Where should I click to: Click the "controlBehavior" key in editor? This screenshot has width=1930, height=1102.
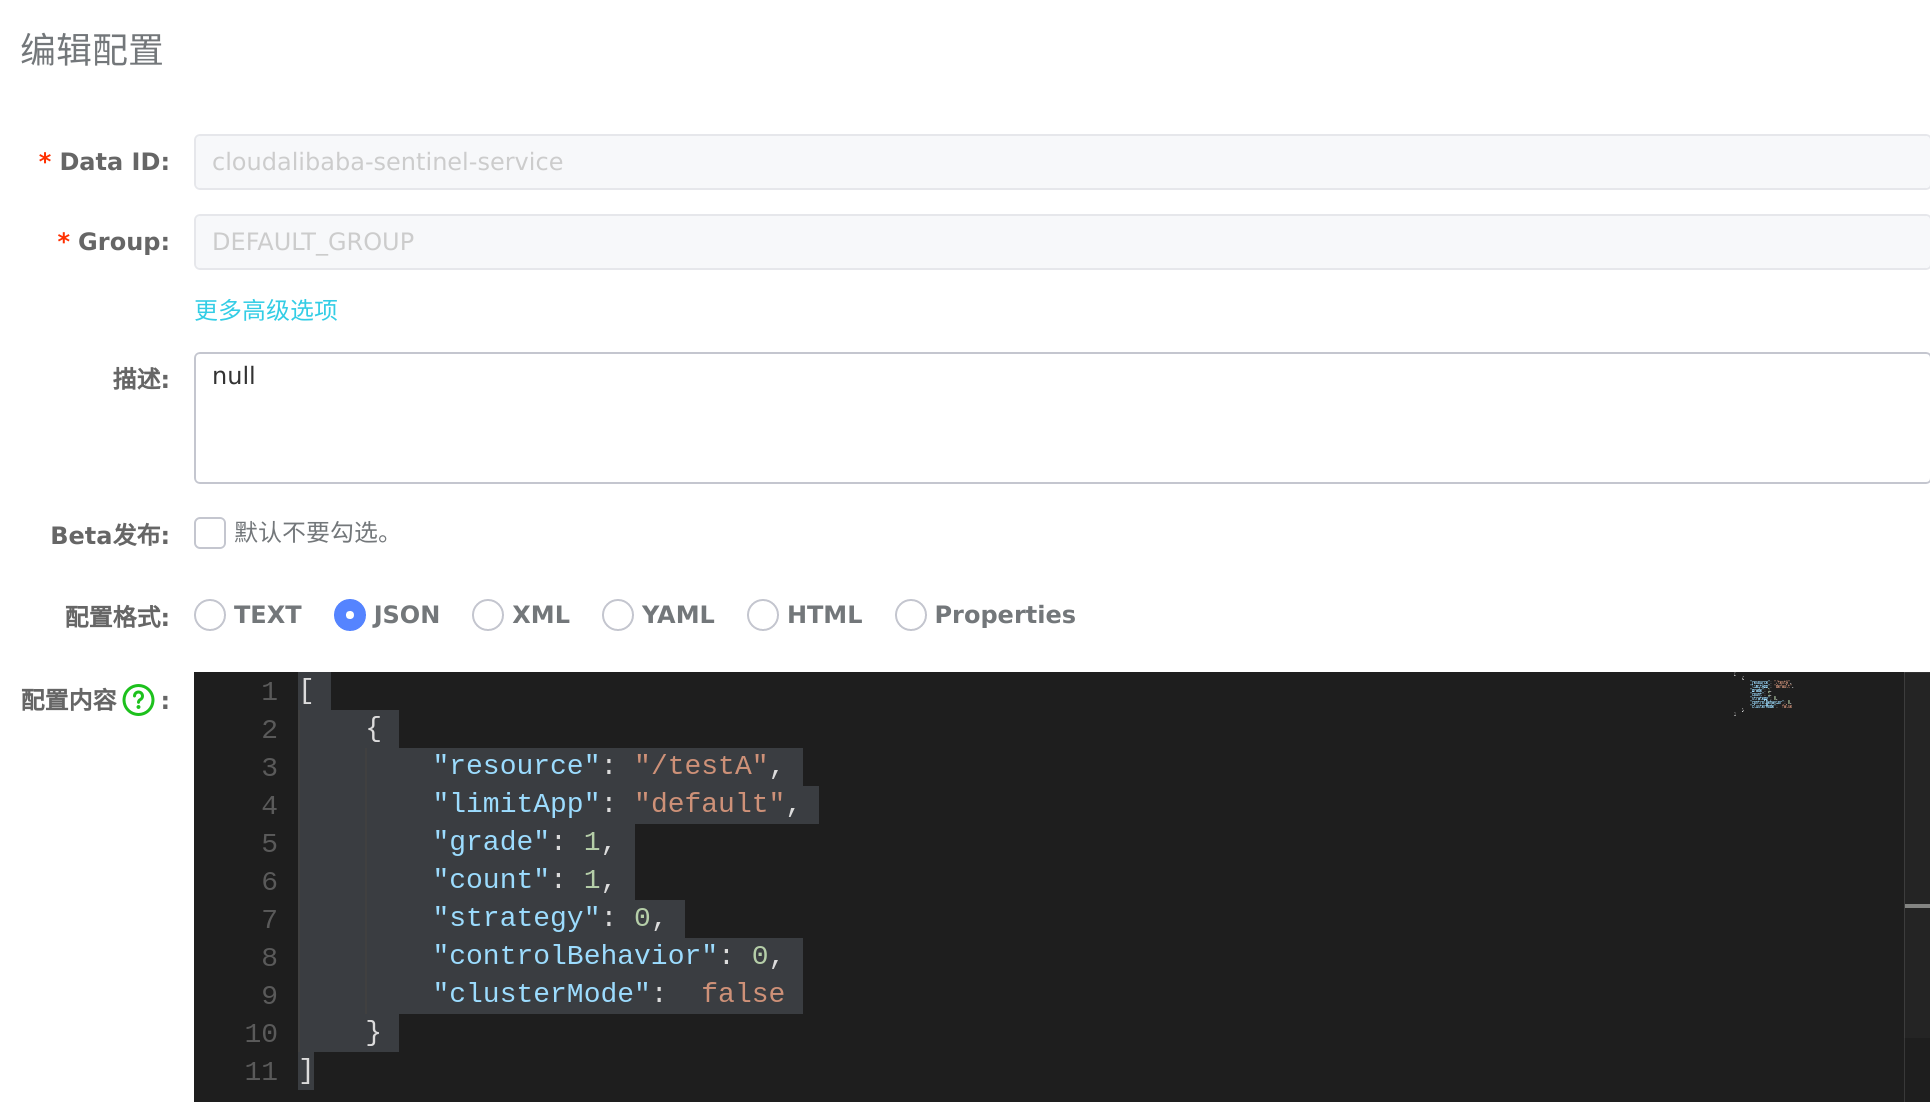[x=575, y=956]
